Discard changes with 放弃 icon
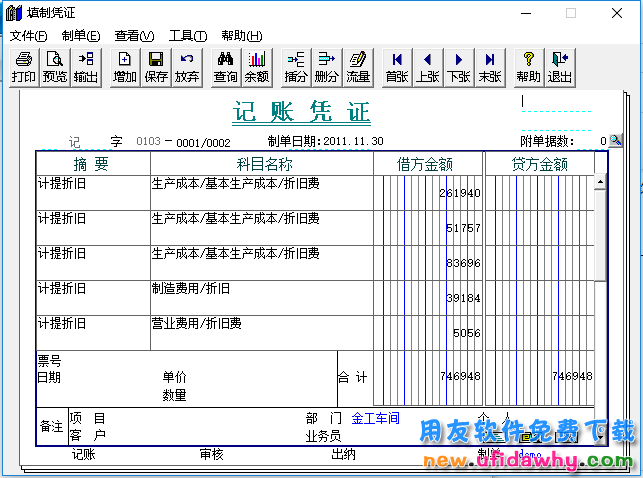Screen dimensions: 643x478 point(187,67)
